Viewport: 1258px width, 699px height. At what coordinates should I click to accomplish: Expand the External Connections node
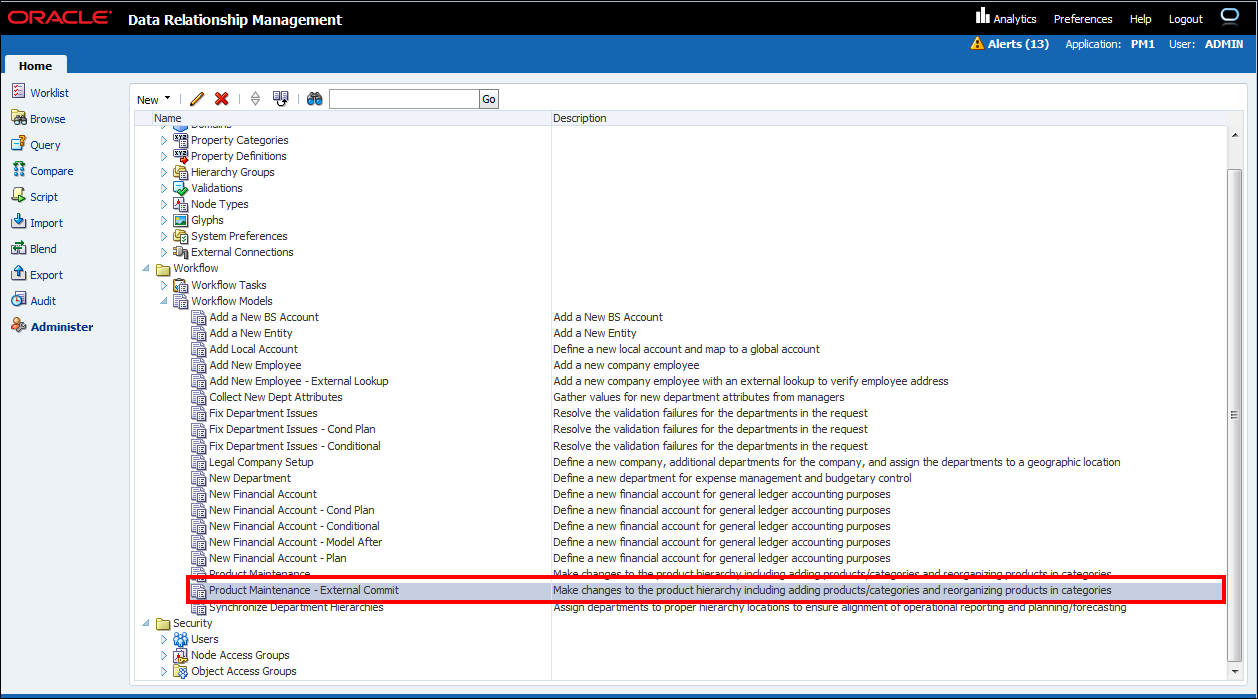tap(165, 252)
